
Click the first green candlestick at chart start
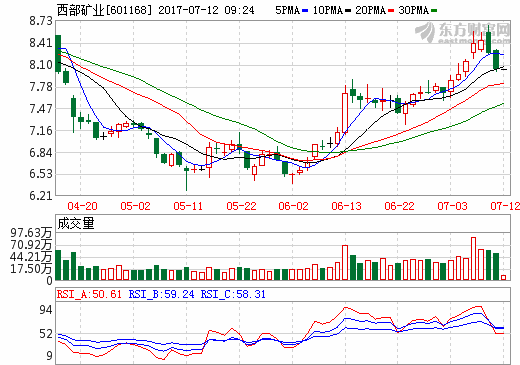point(58,53)
